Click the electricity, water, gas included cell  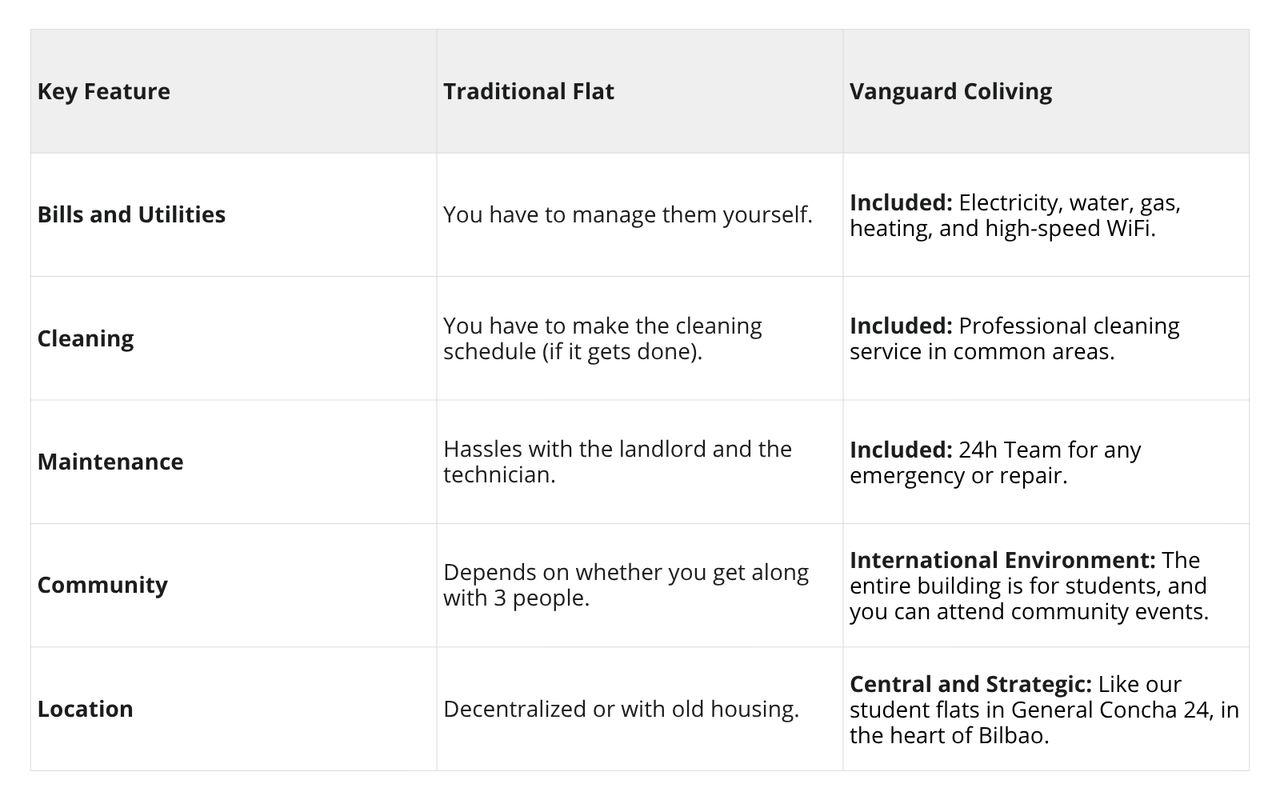1015,214
